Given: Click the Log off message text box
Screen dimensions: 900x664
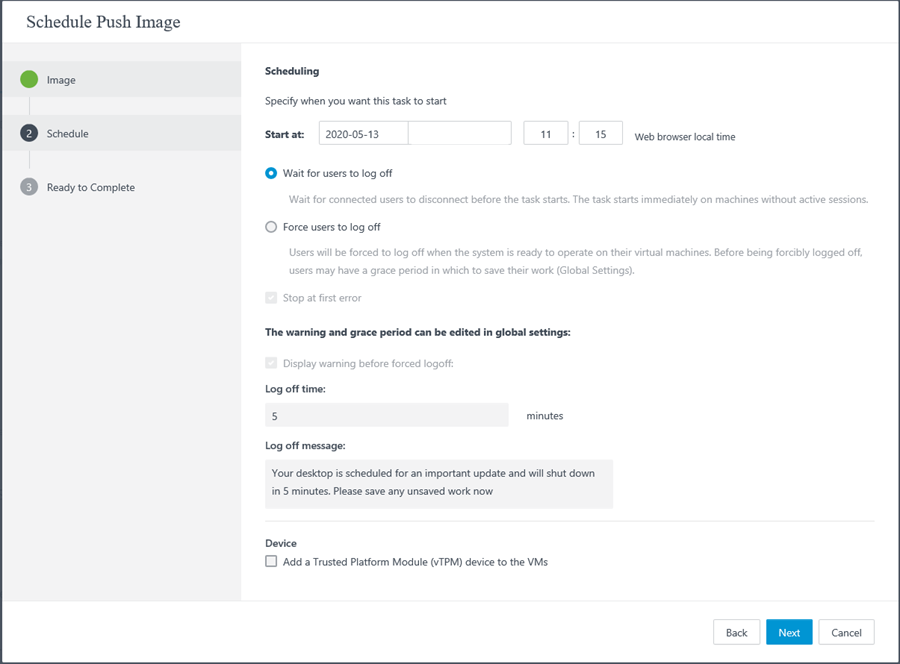Looking at the screenshot, I should coord(439,484).
